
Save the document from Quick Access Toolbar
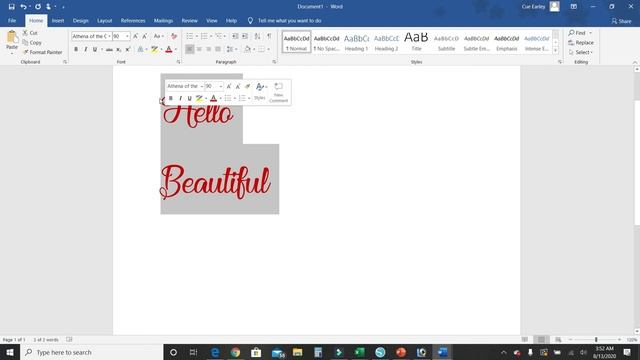click(11, 7)
